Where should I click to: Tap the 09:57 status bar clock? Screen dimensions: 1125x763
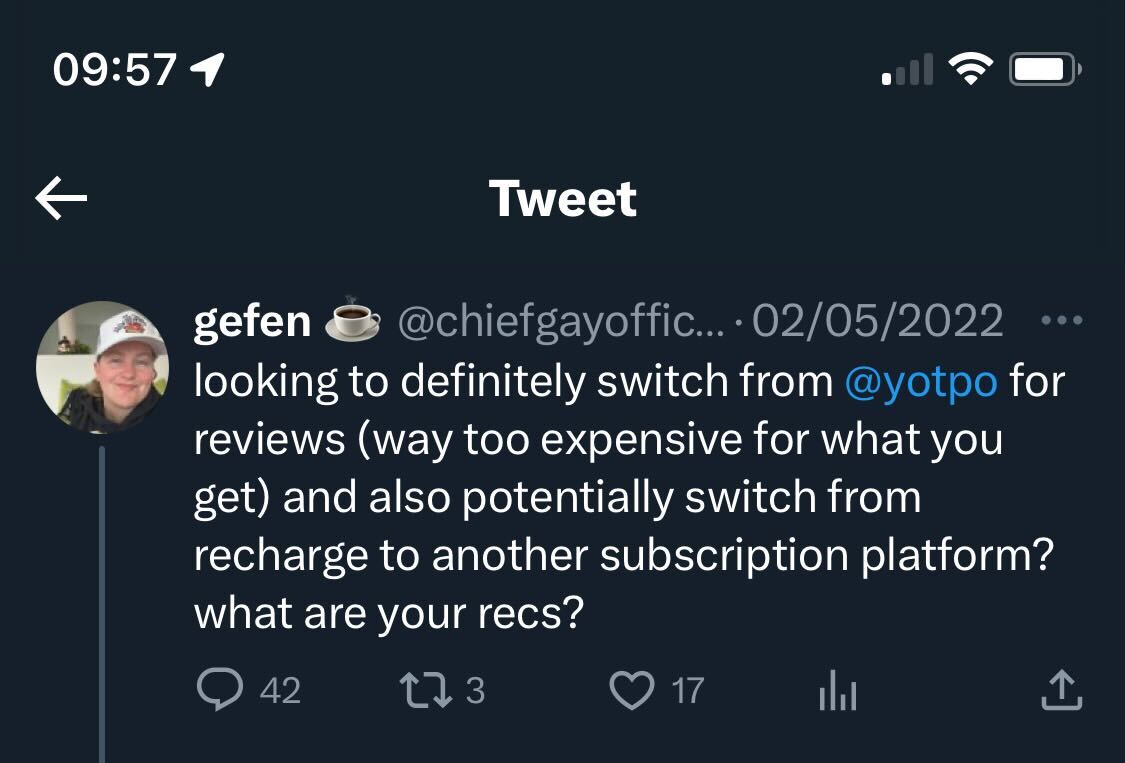click(x=114, y=69)
